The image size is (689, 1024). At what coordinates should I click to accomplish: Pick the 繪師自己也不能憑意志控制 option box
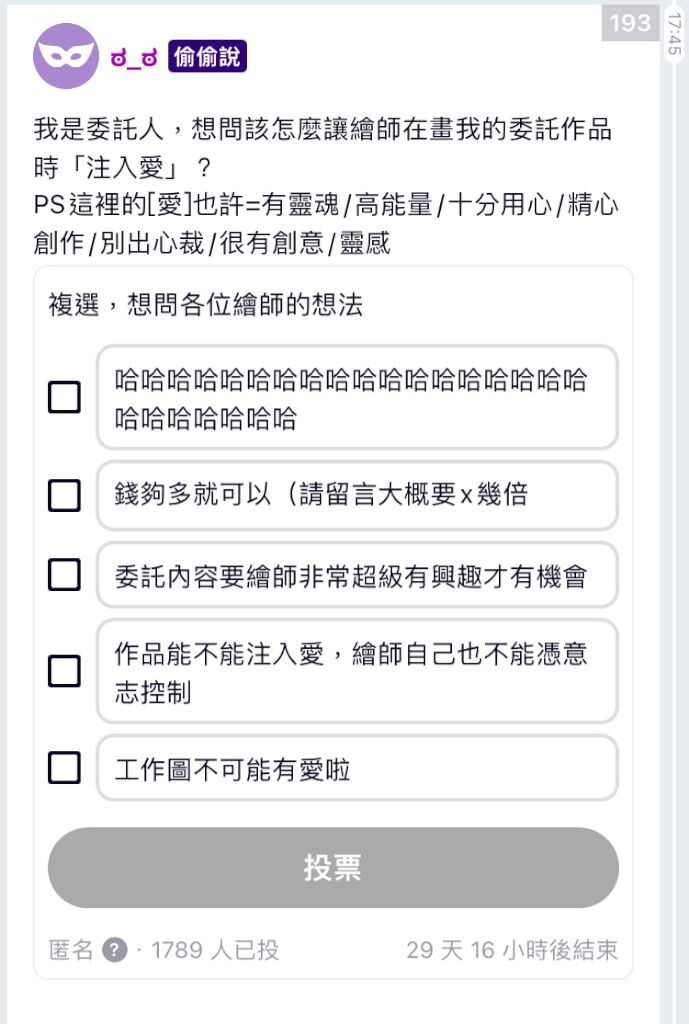tap(357, 671)
